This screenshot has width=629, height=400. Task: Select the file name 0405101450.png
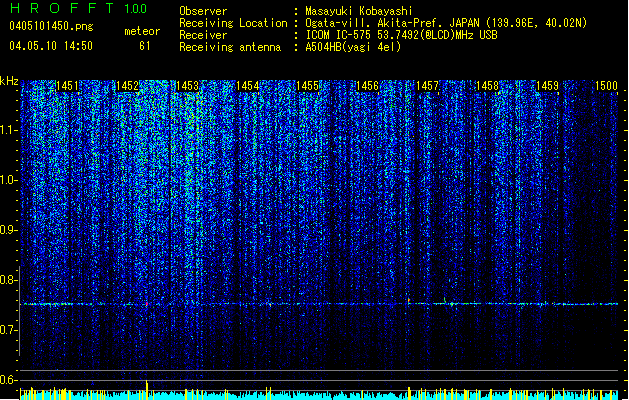coord(51,26)
